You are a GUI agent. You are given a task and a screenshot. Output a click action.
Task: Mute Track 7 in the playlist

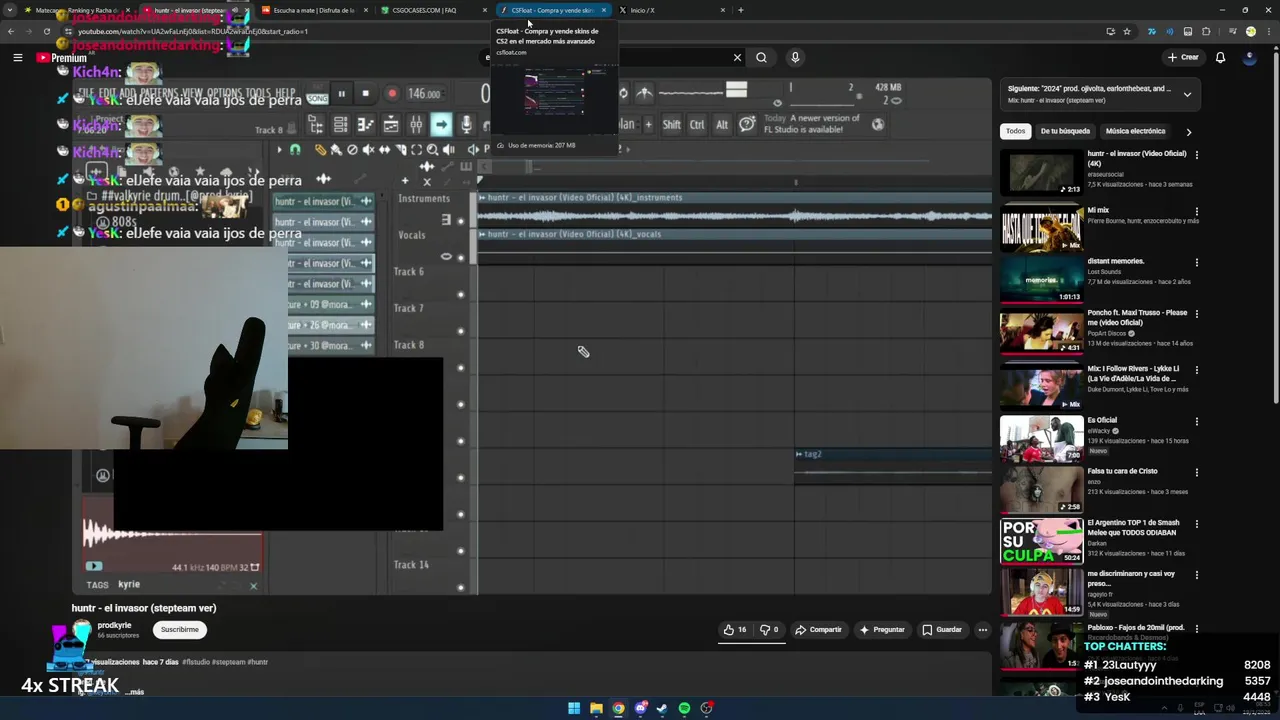461,331
